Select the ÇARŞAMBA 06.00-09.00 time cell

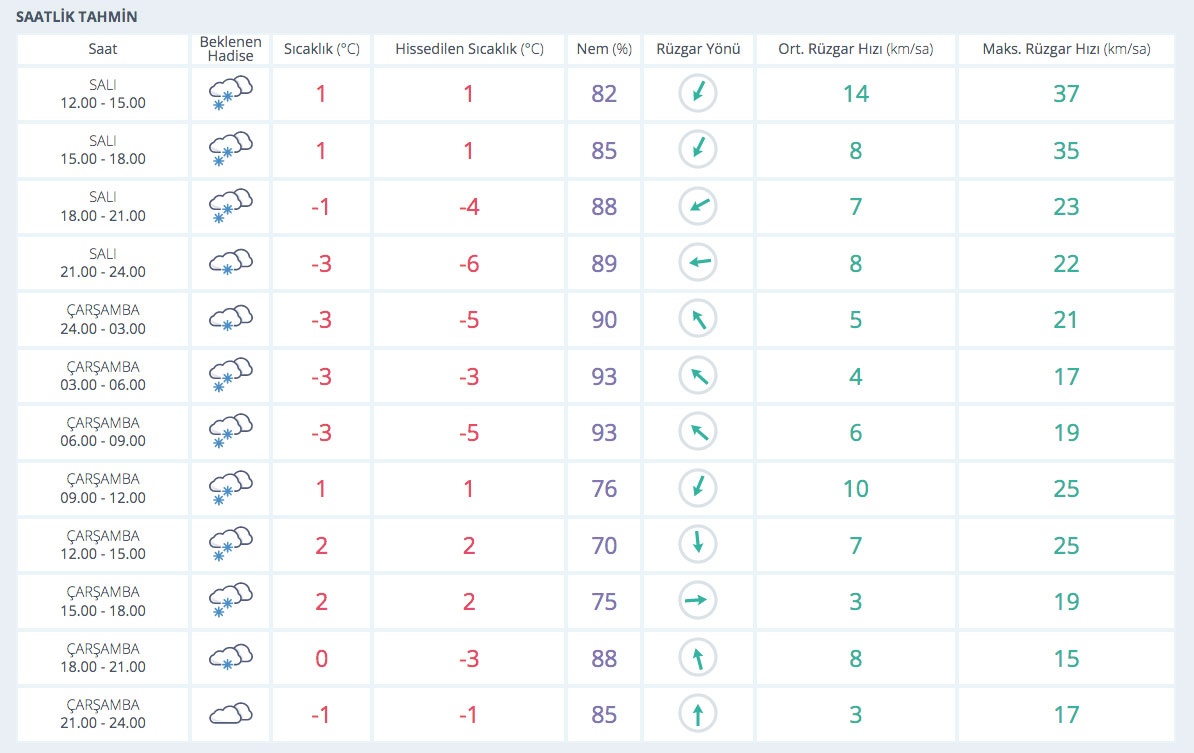[103, 432]
